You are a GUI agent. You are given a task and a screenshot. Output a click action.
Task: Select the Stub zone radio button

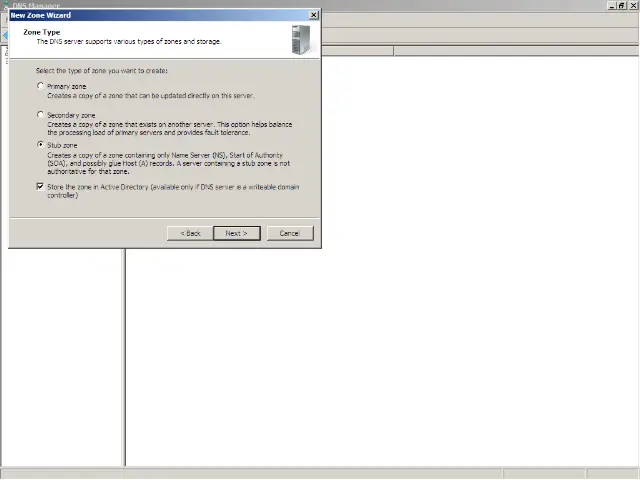[40, 144]
